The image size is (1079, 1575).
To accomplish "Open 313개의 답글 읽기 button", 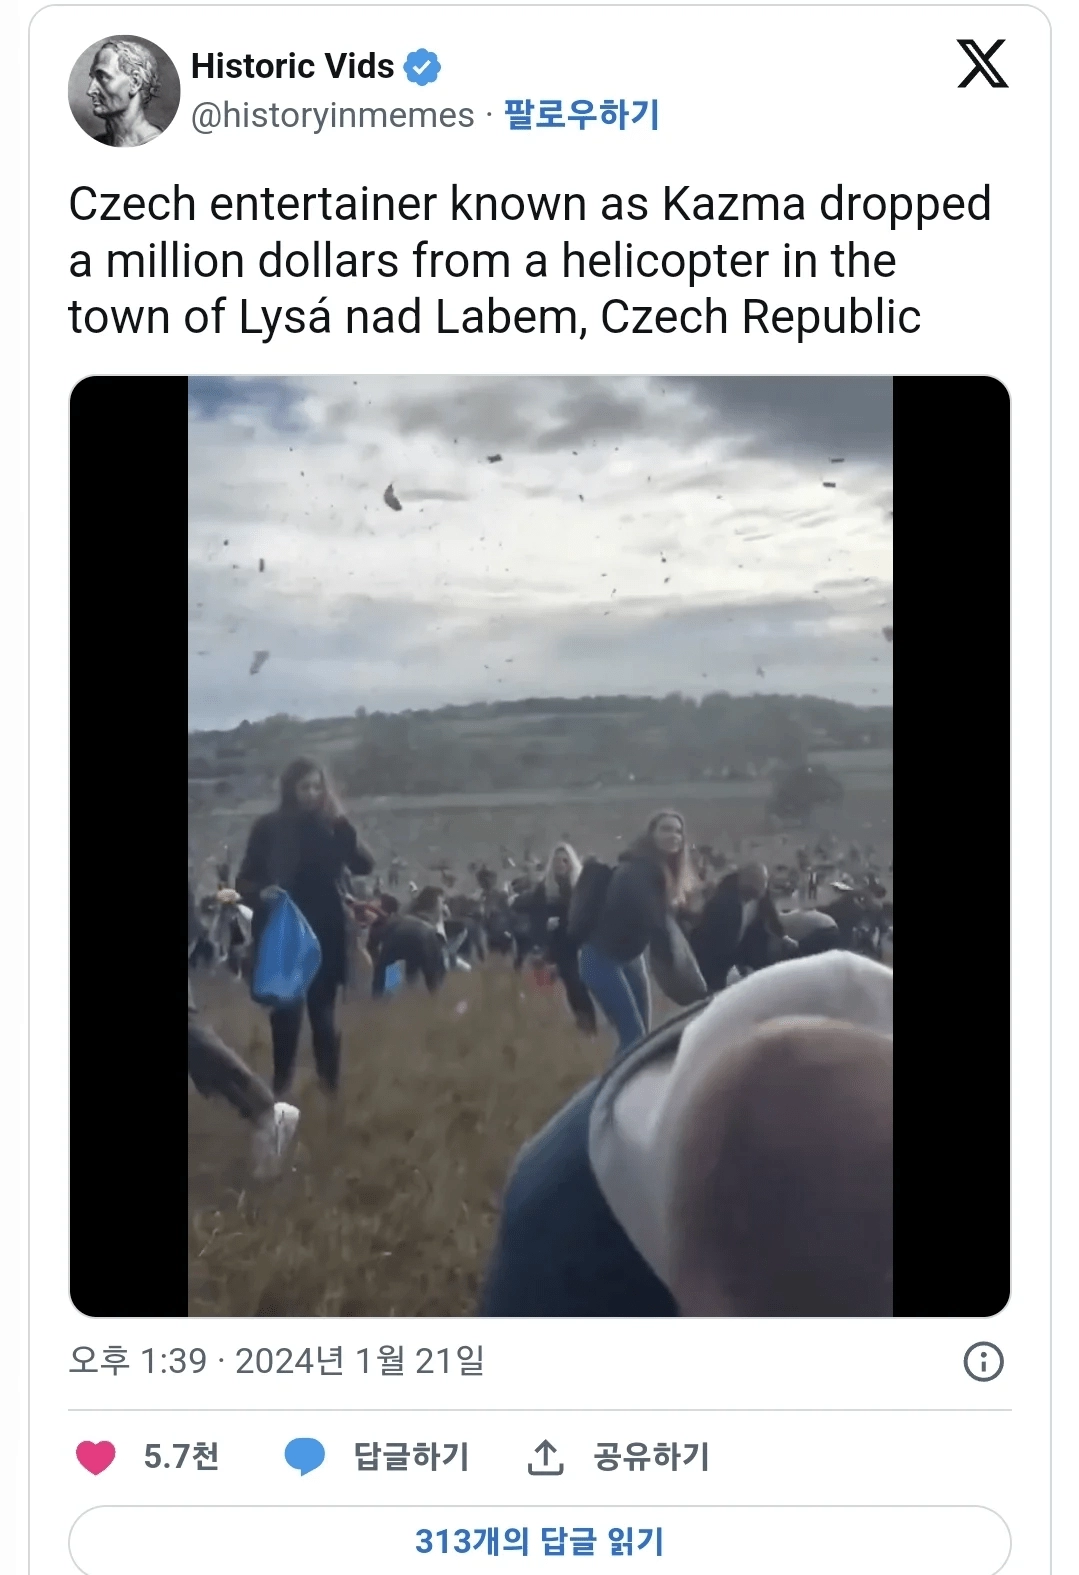I will 540,1540.
